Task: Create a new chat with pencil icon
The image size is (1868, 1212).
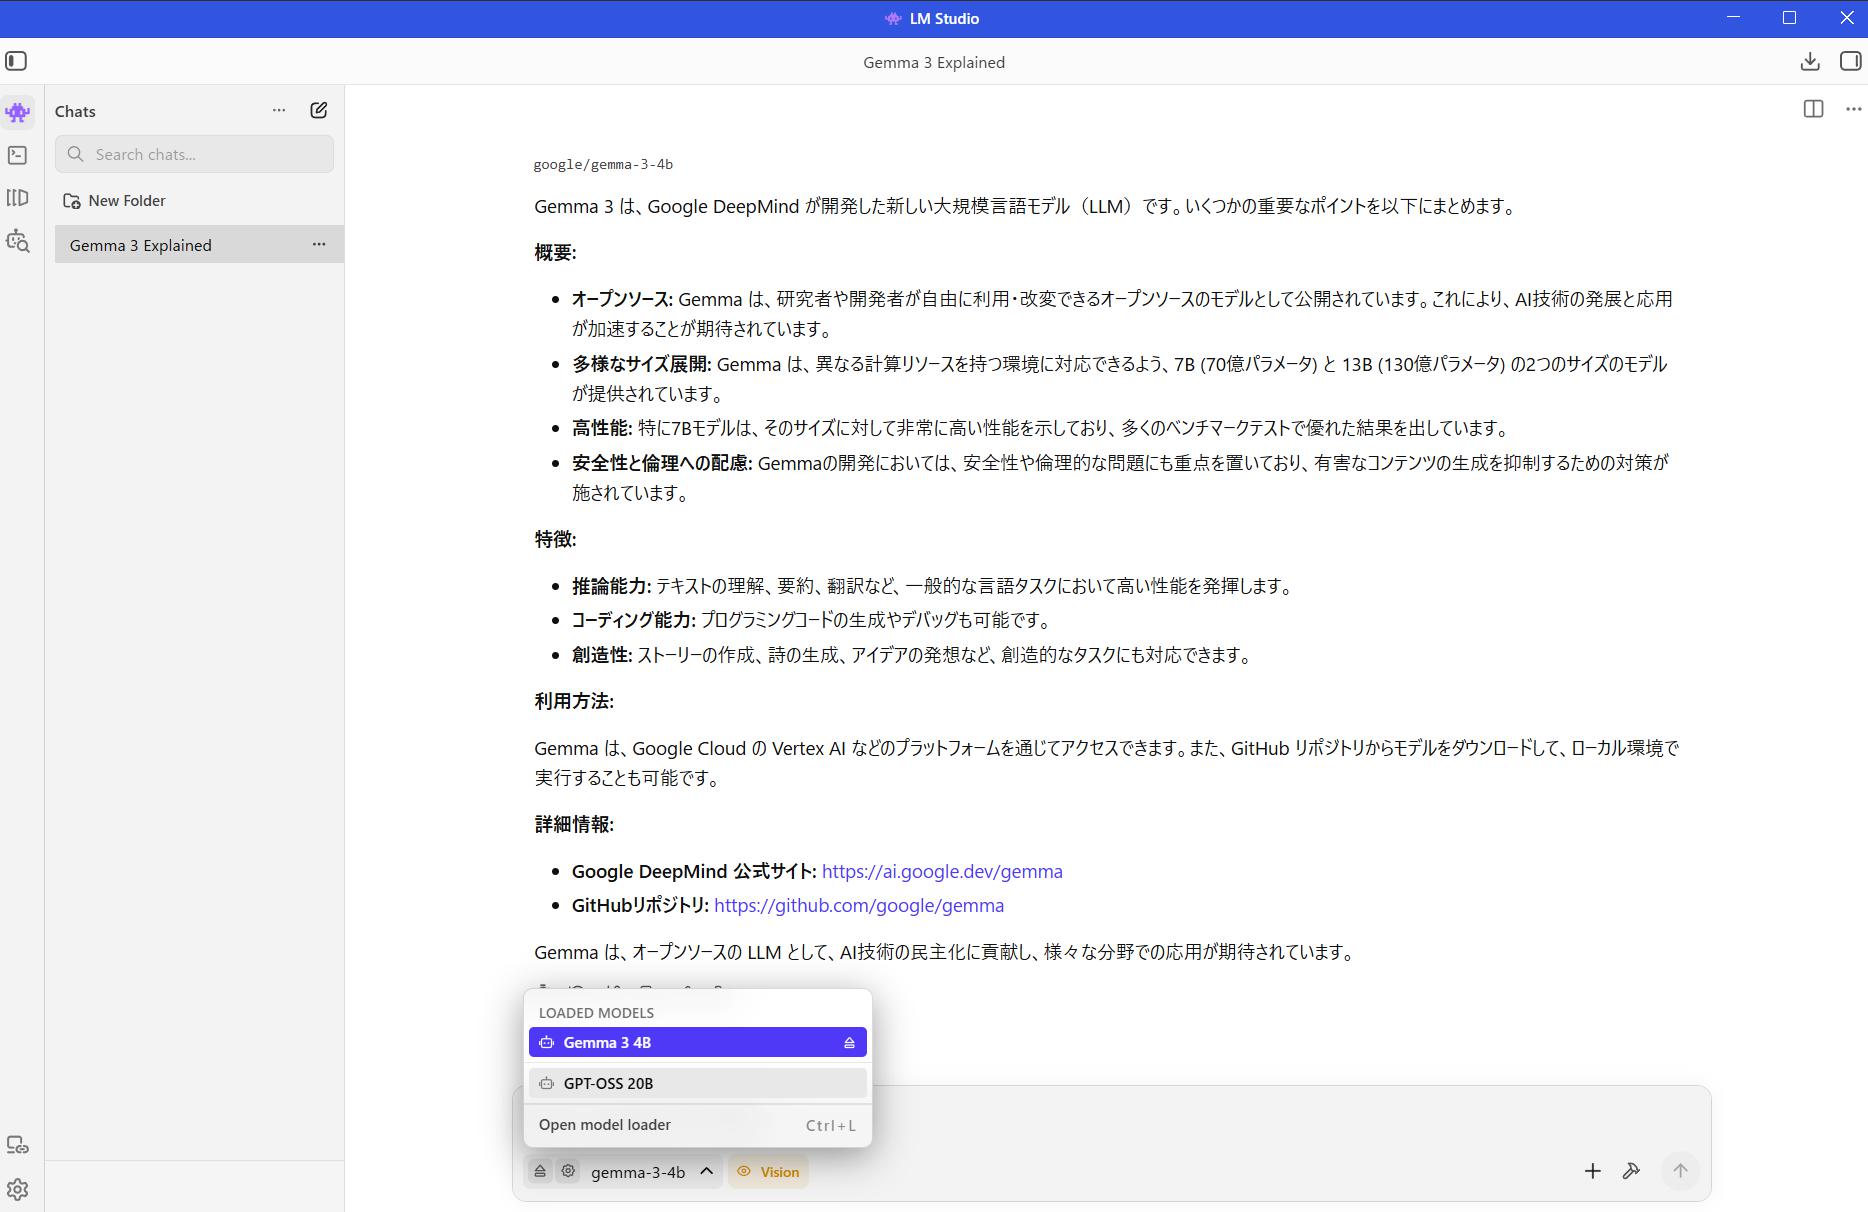Action: 318,111
